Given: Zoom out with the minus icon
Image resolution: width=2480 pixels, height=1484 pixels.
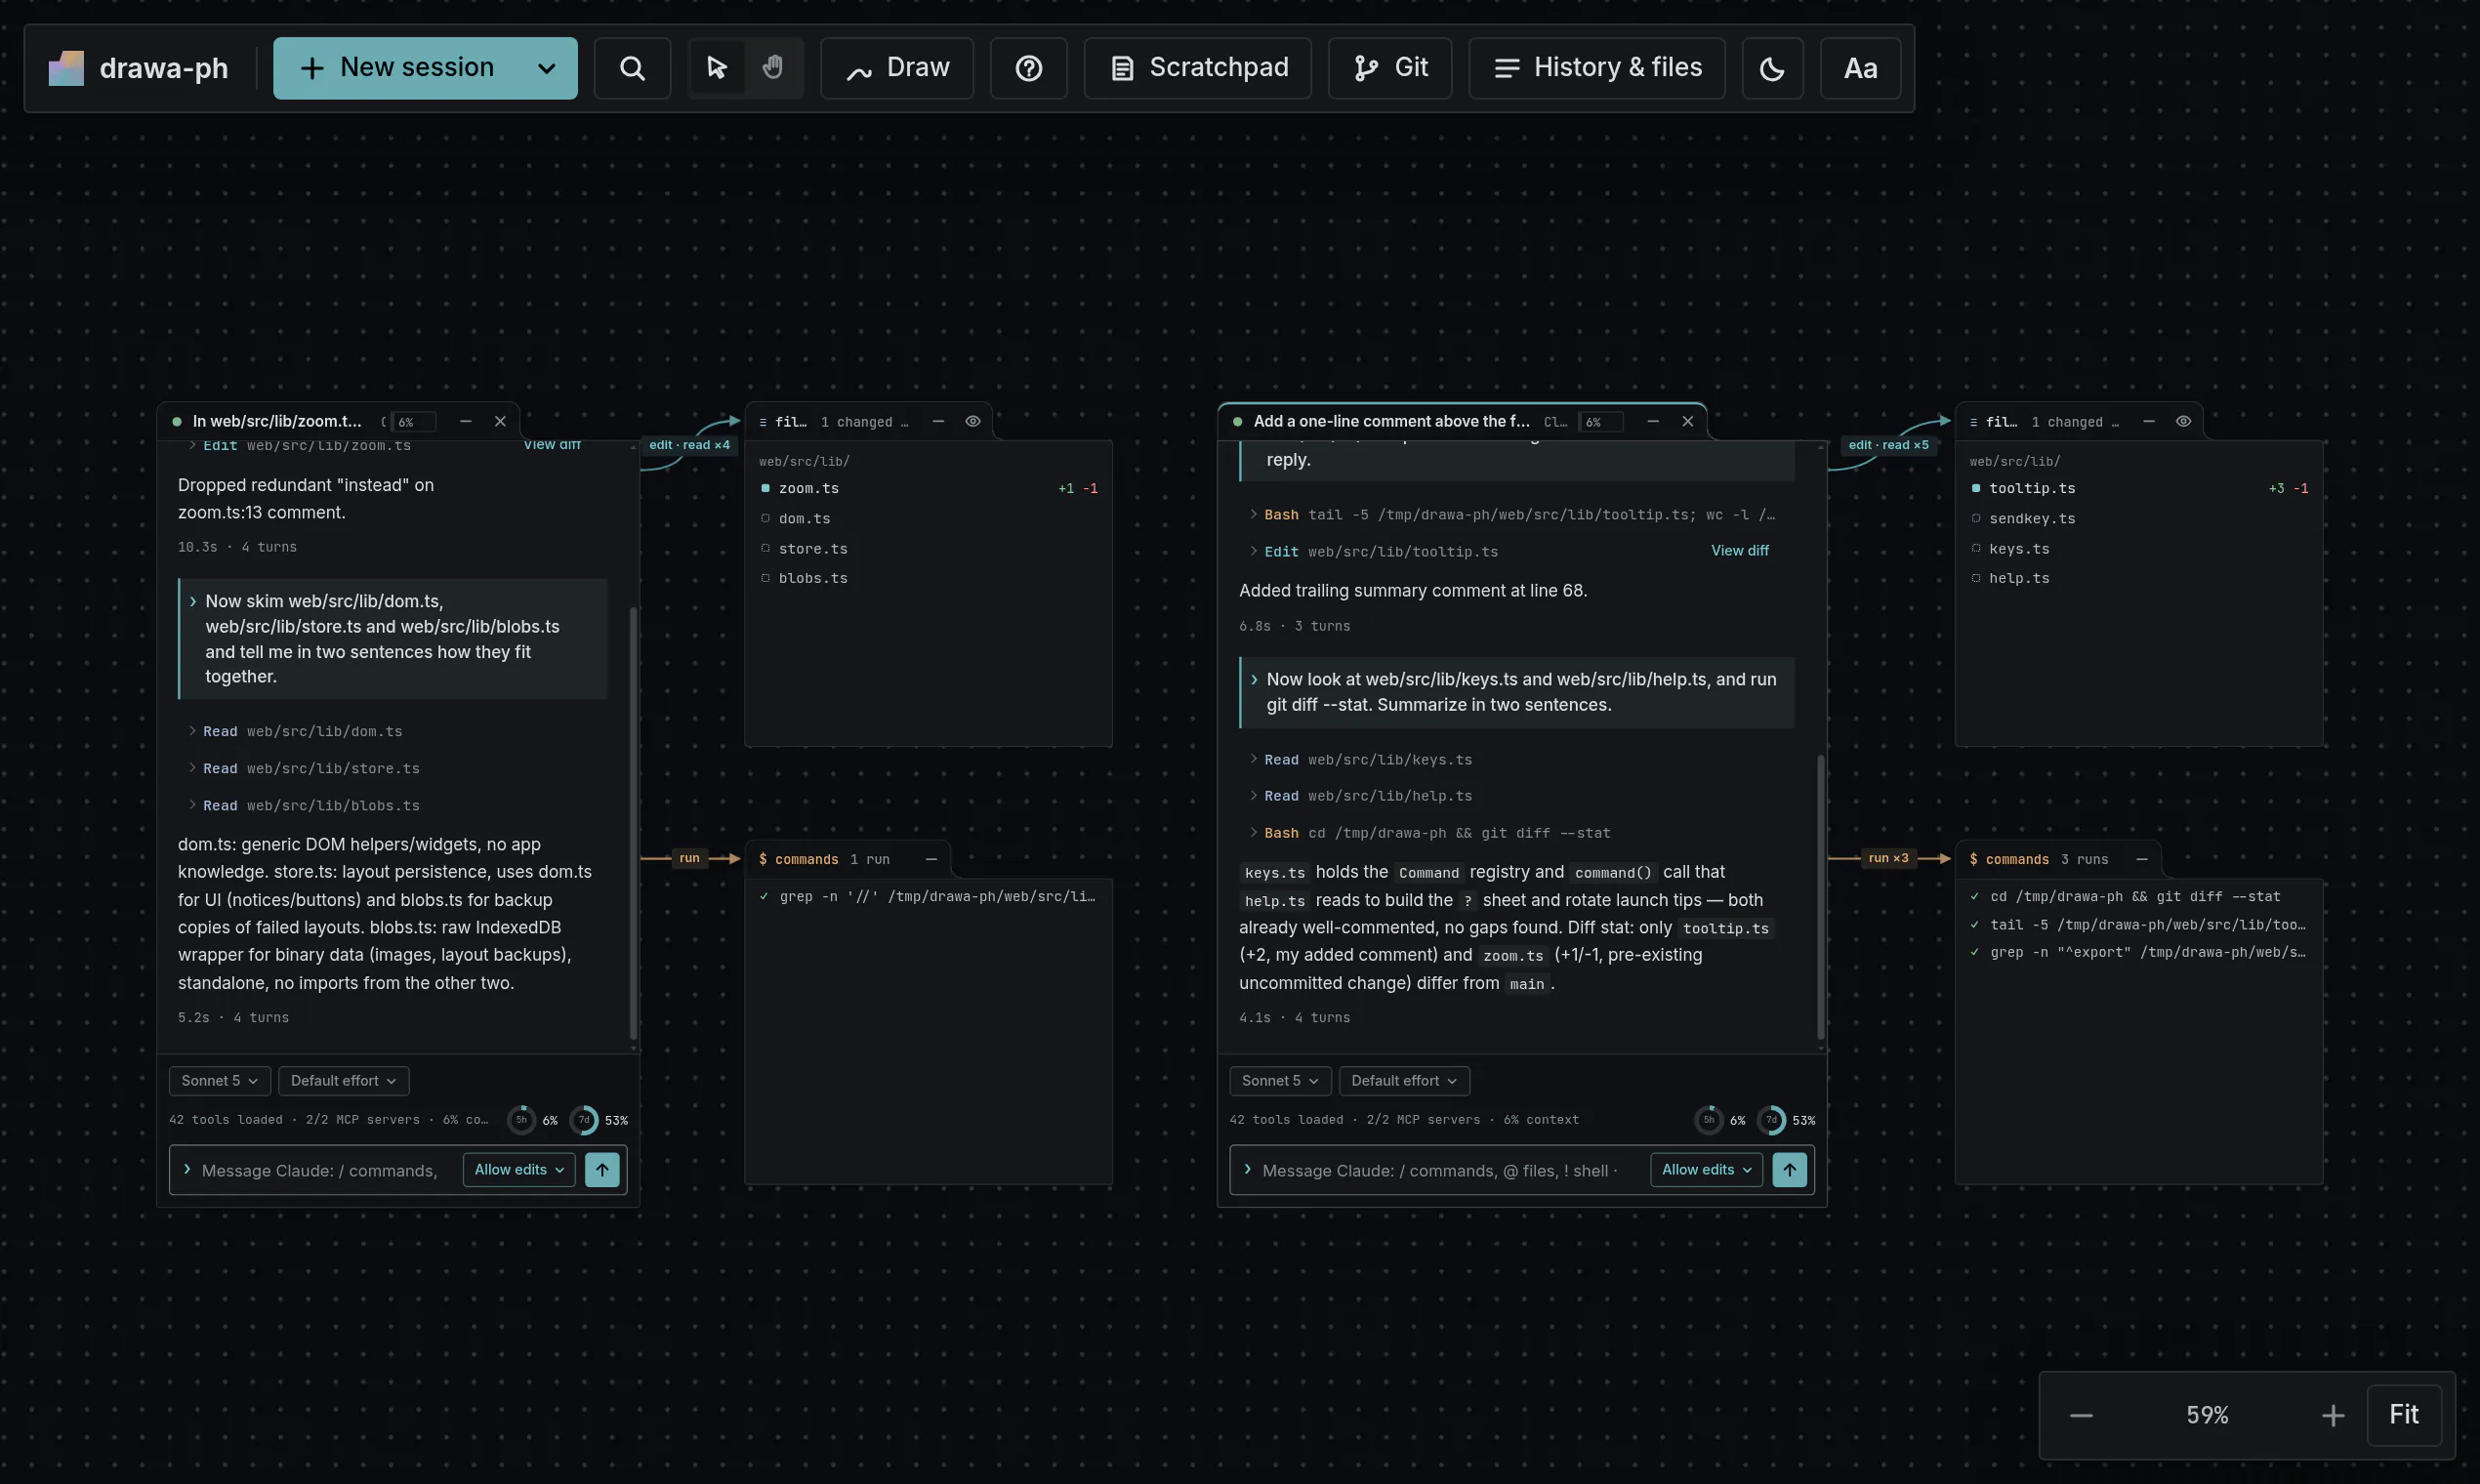Looking at the screenshot, I should (x=2081, y=1415).
